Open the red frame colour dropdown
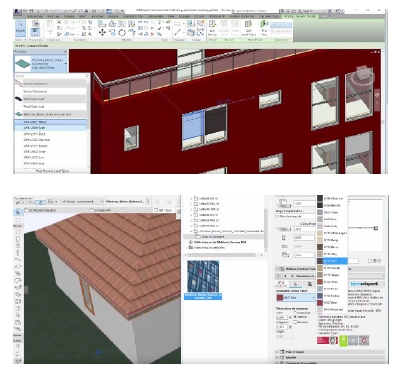This screenshot has width=401, height=374. (296, 297)
